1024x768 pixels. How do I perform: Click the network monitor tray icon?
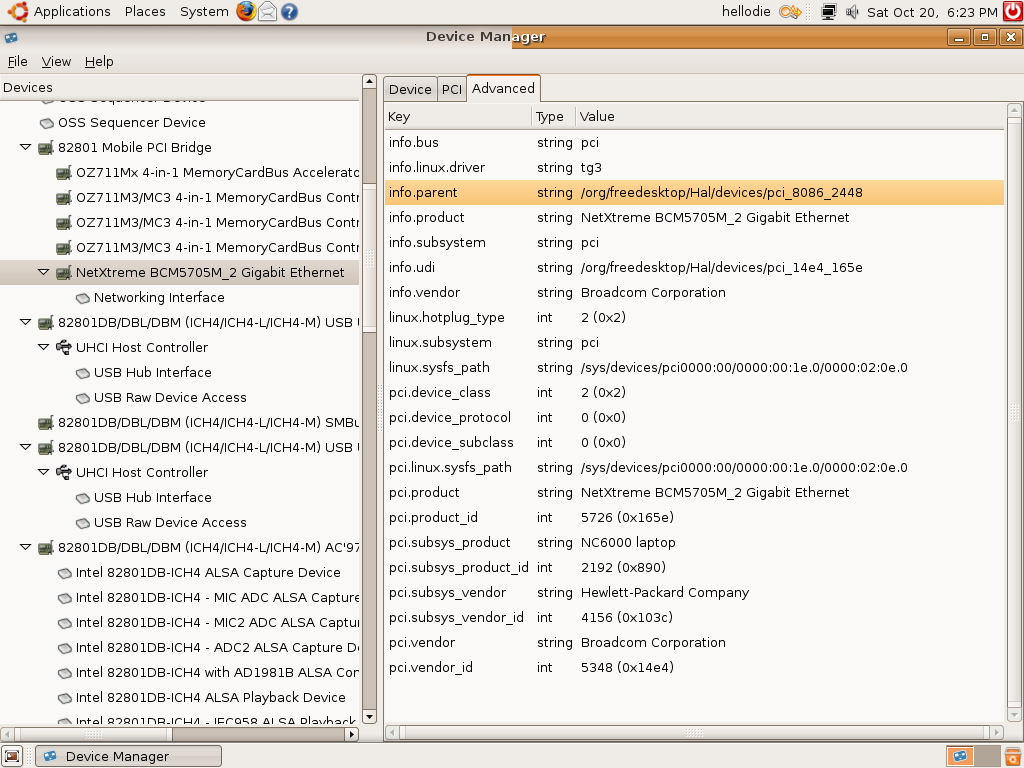(x=828, y=12)
